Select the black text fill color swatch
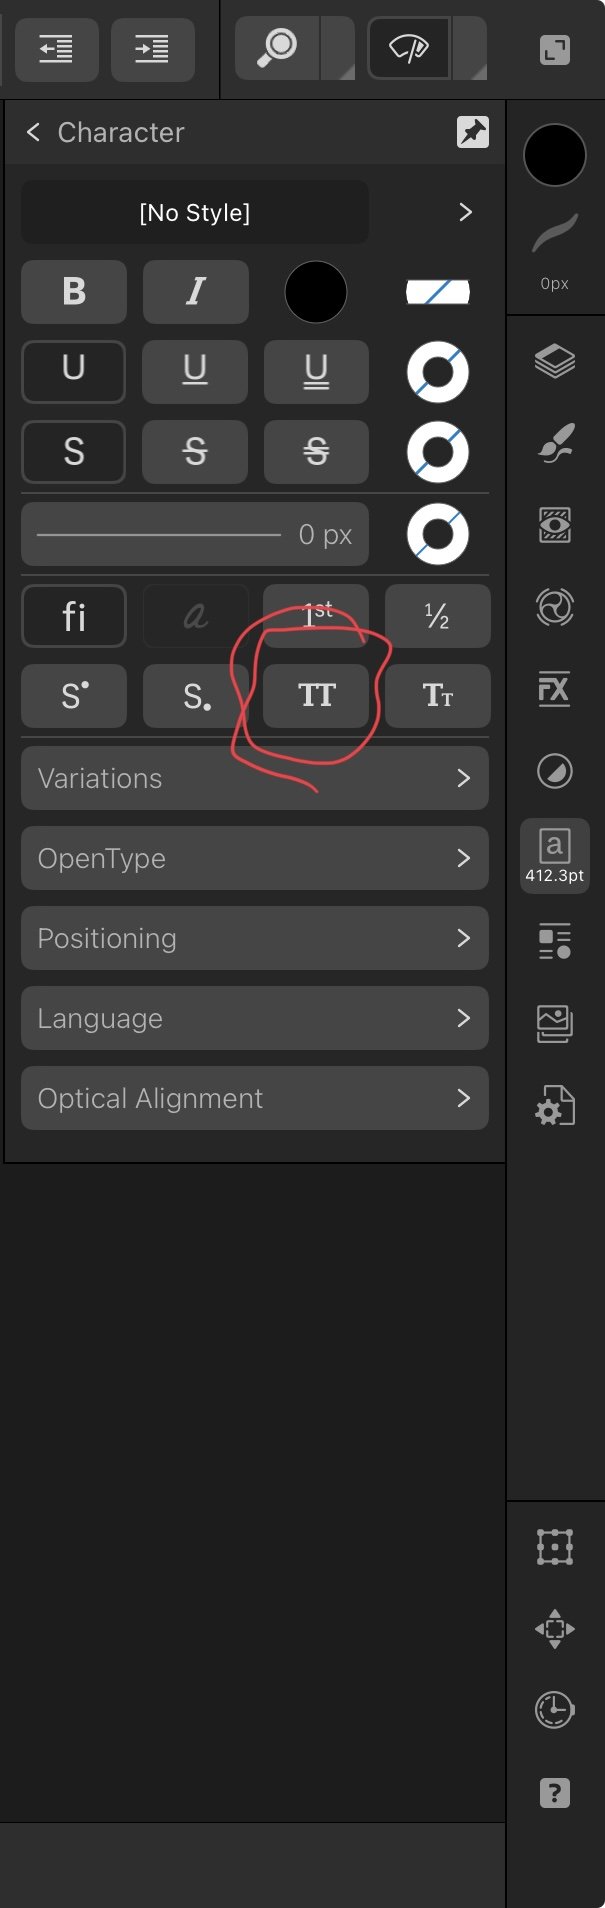This screenshot has height=1908, width=605. [x=316, y=292]
